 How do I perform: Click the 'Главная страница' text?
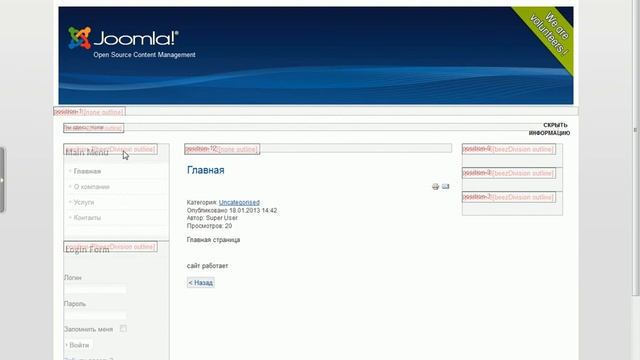(213, 240)
